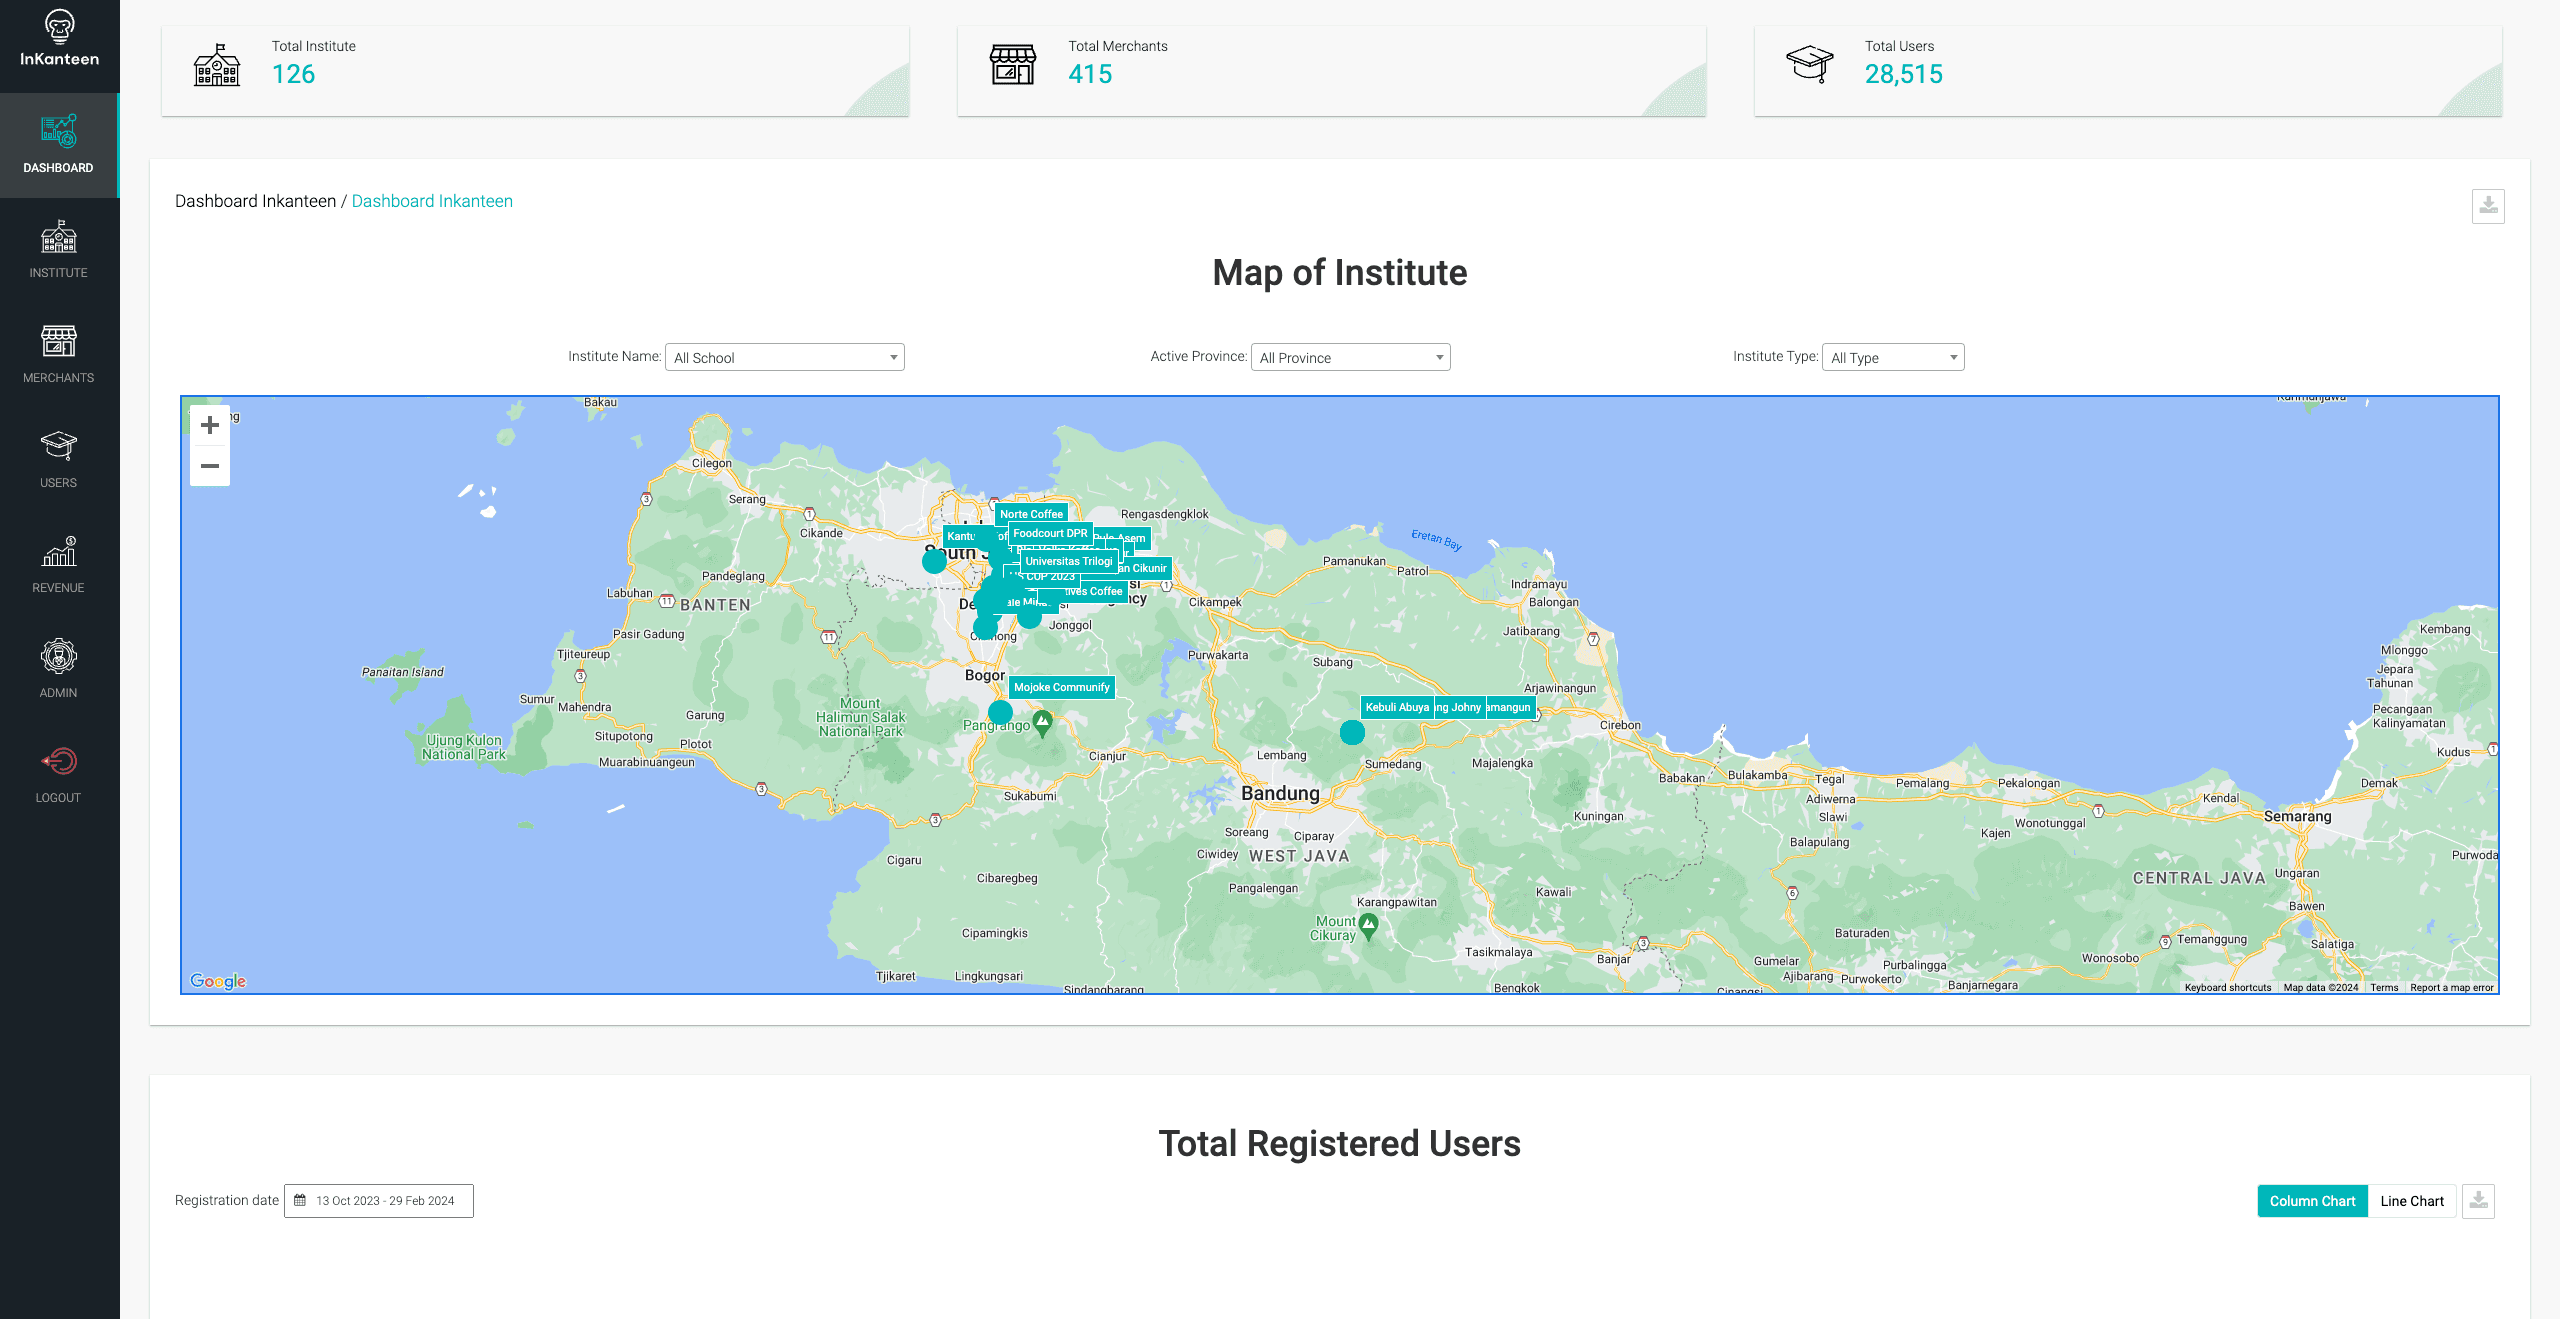Click the Norte Coffee map label
This screenshot has height=1319, width=2560.
coord(1031,514)
